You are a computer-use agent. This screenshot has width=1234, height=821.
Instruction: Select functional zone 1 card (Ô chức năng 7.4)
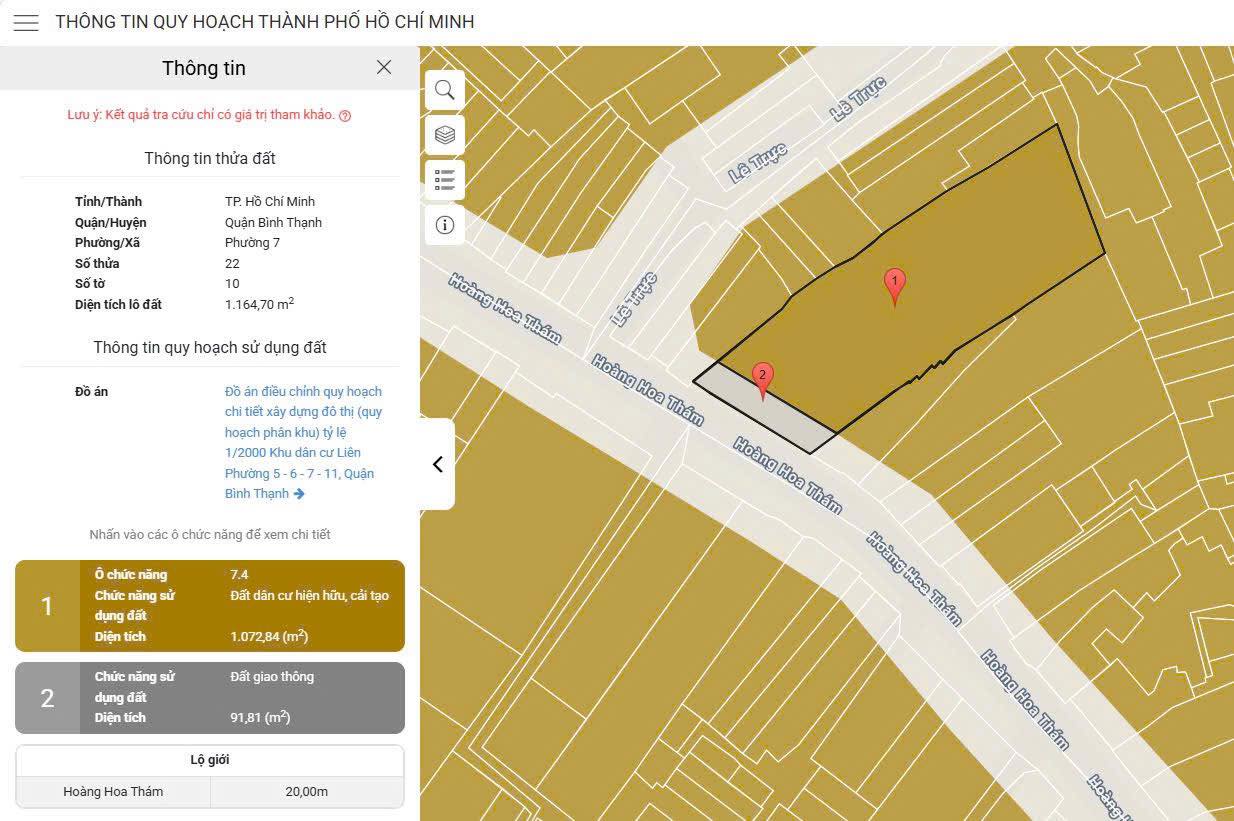tap(242, 606)
